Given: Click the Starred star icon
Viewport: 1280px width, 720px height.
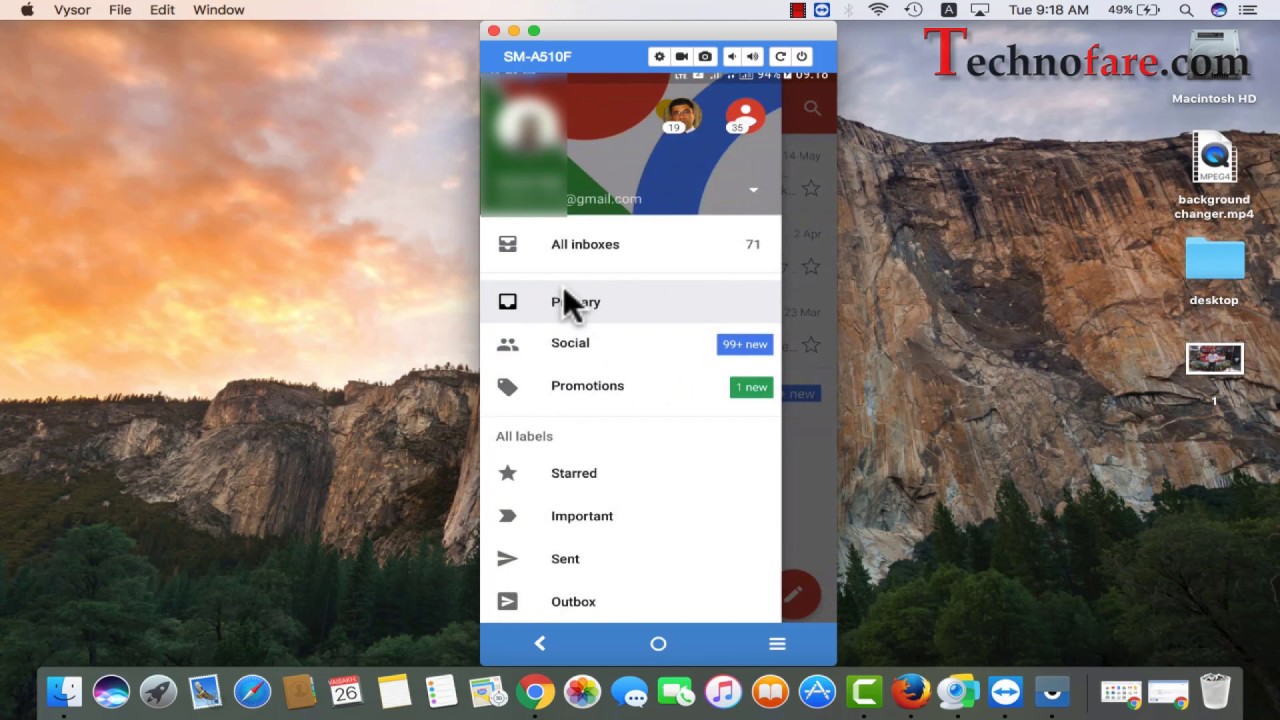Looking at the screenshot, I should 507,473.
